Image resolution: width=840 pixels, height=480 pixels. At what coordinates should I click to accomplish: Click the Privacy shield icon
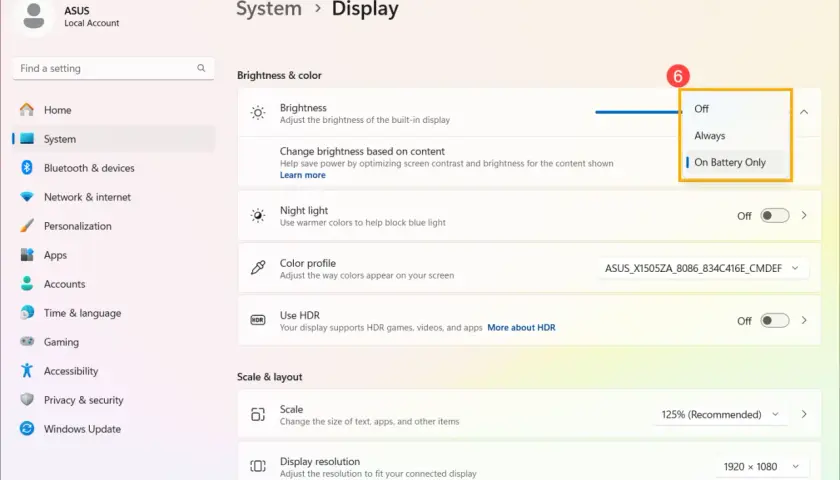(27, 400)
